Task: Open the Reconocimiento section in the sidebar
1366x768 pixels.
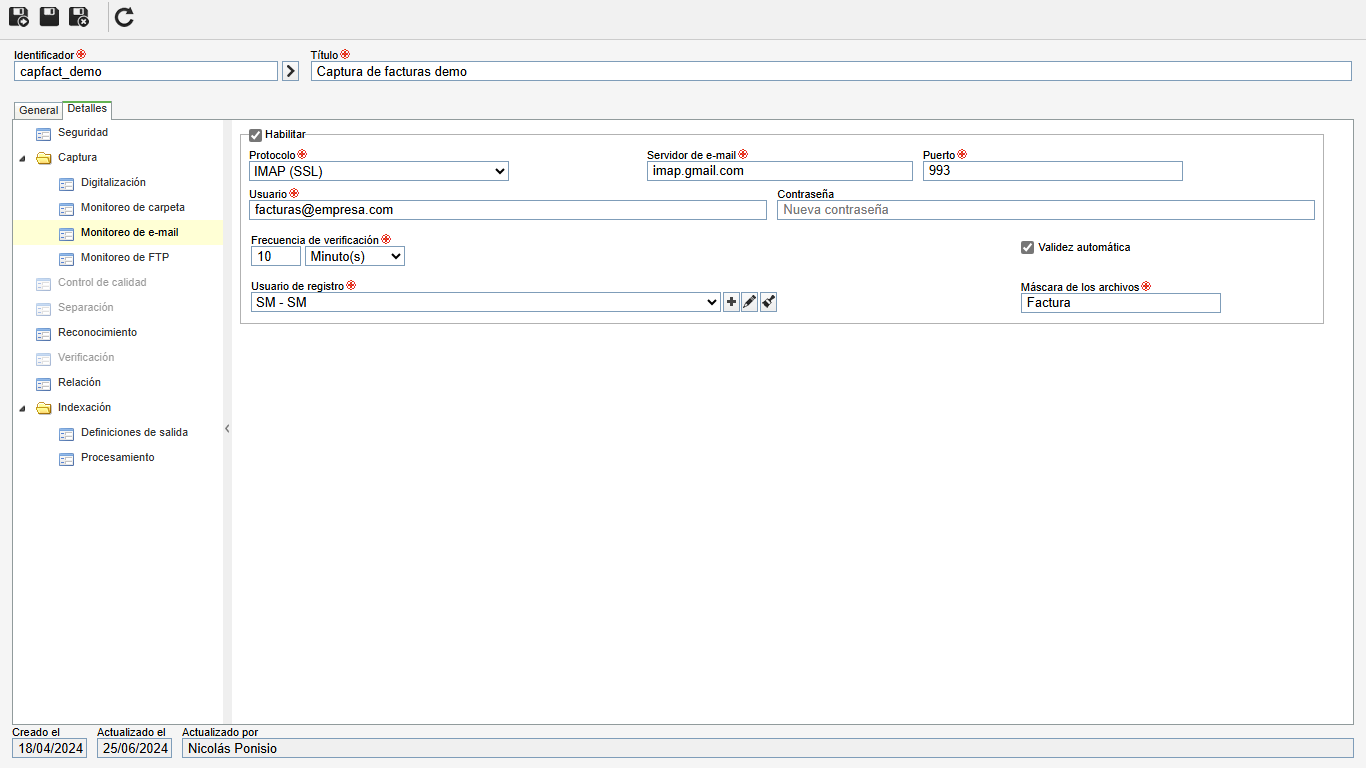Action: pos(97,333)
